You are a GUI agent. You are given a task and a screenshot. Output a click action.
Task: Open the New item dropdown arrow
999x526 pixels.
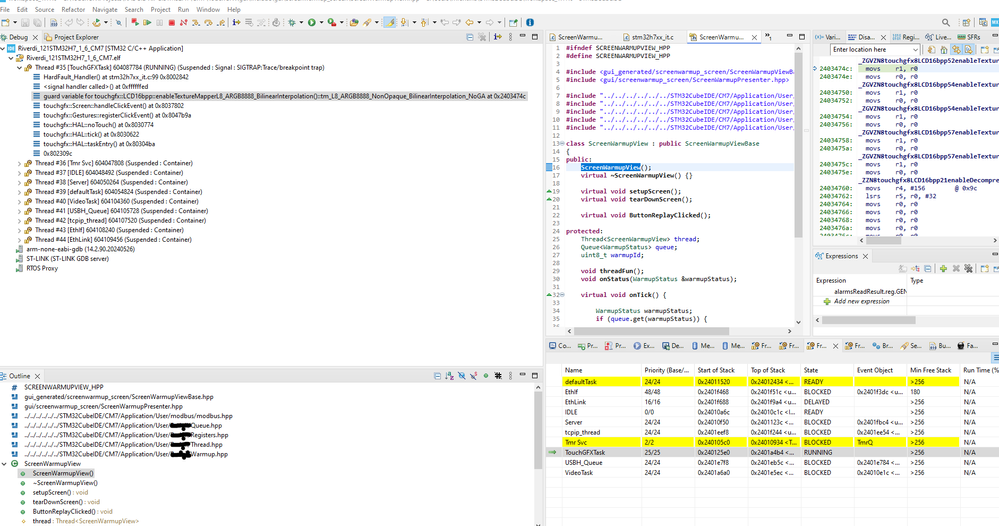tap(15, 22)
